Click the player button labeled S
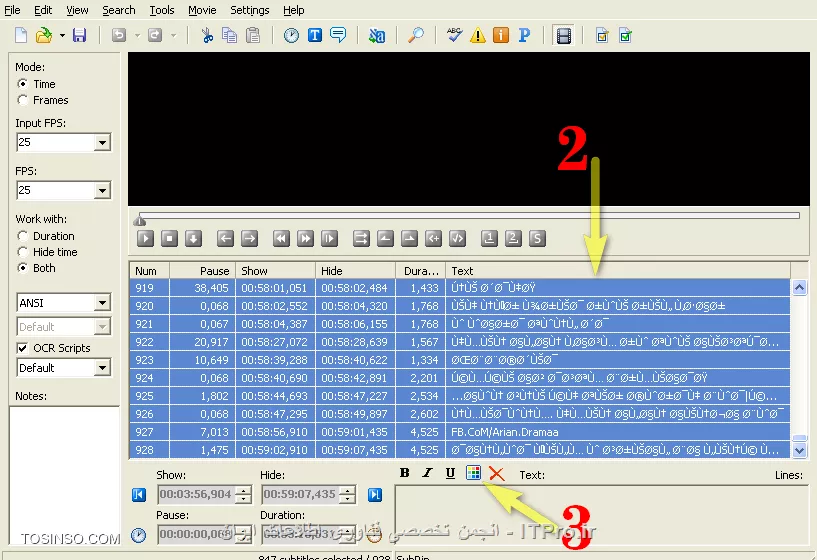Screen dimensions: 817x560 point(537,239)
